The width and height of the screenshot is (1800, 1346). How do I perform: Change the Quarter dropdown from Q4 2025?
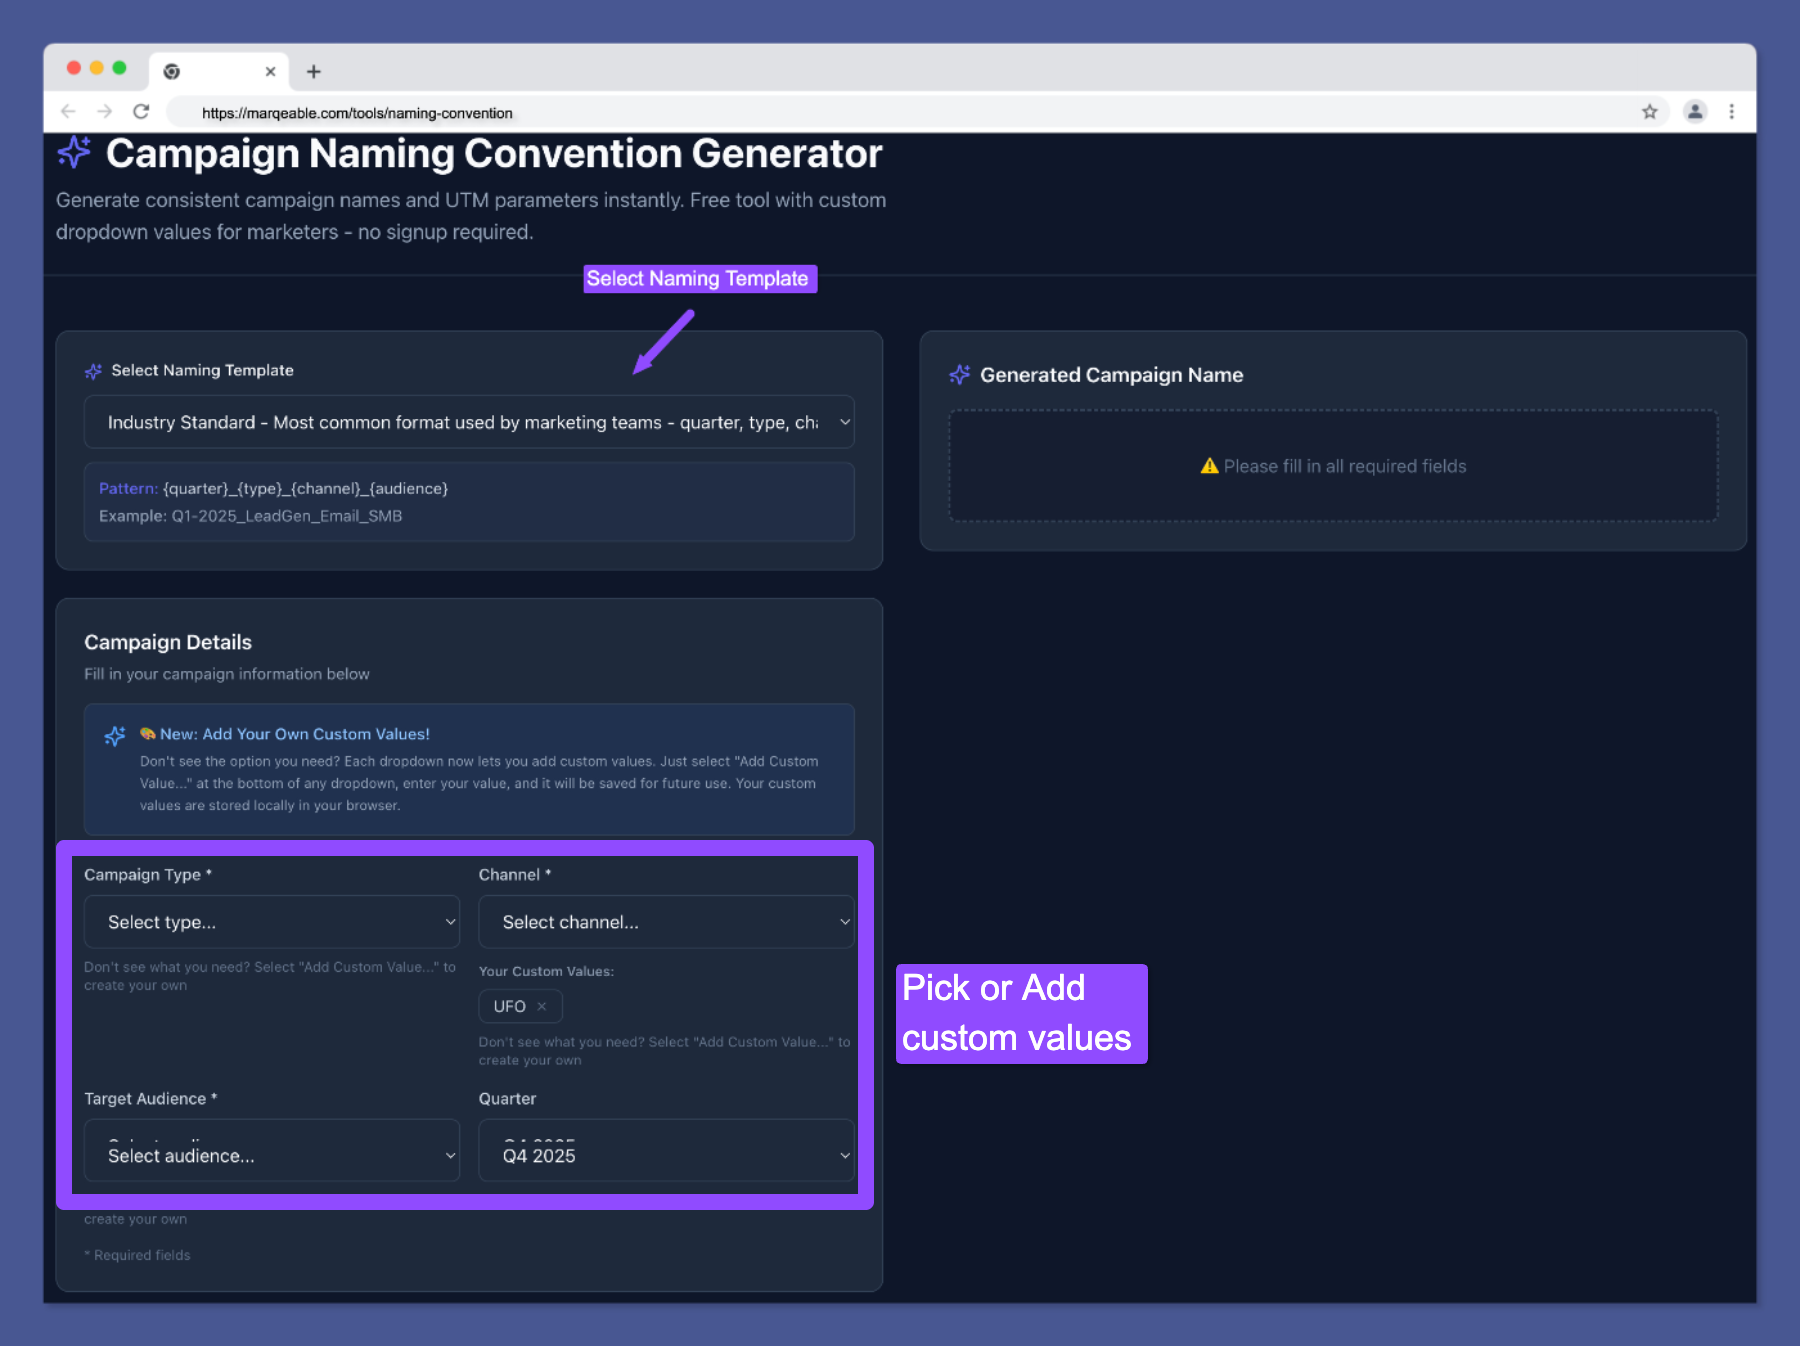[x=666, y=1155]
